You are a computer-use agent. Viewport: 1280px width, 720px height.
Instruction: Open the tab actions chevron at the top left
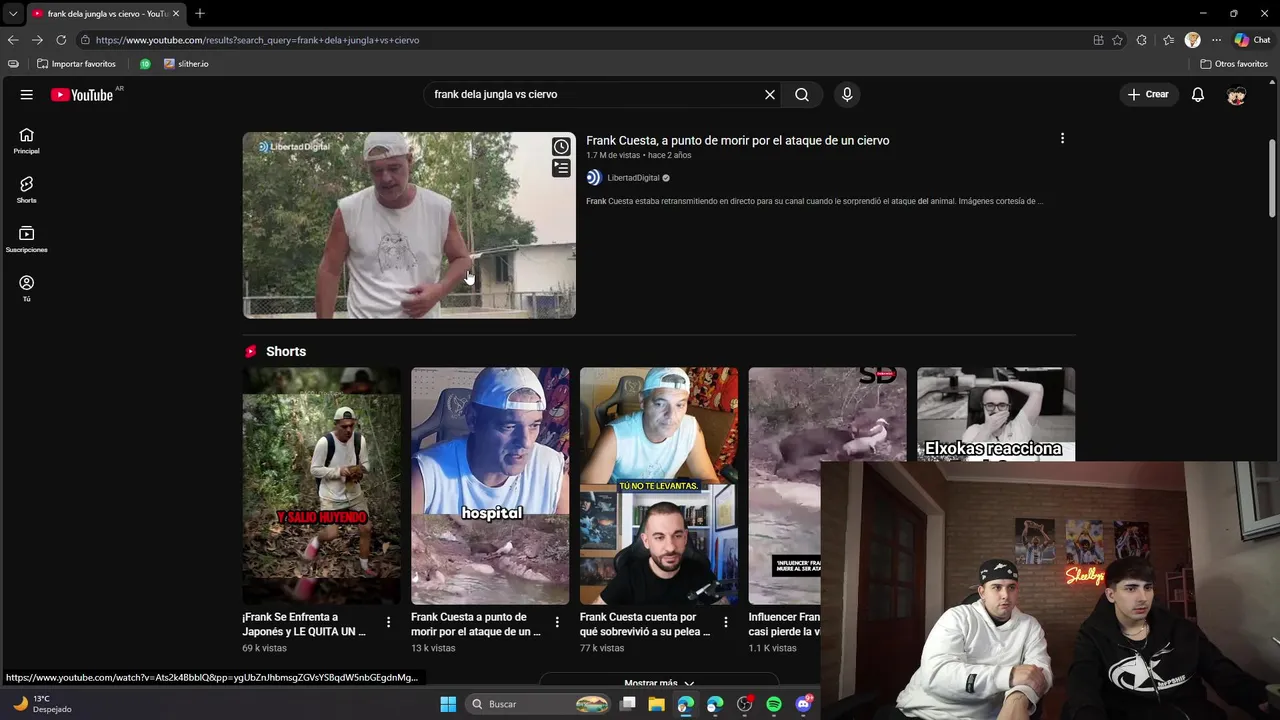(x=12, y=14)
